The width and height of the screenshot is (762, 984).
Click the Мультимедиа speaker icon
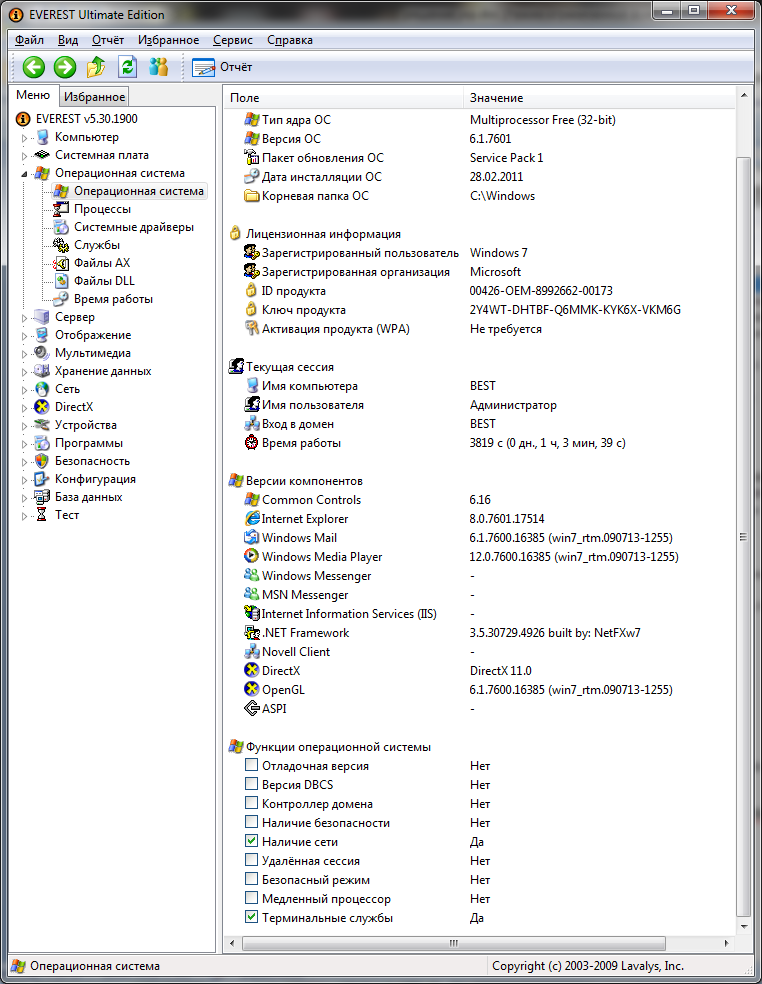[42, 353]
